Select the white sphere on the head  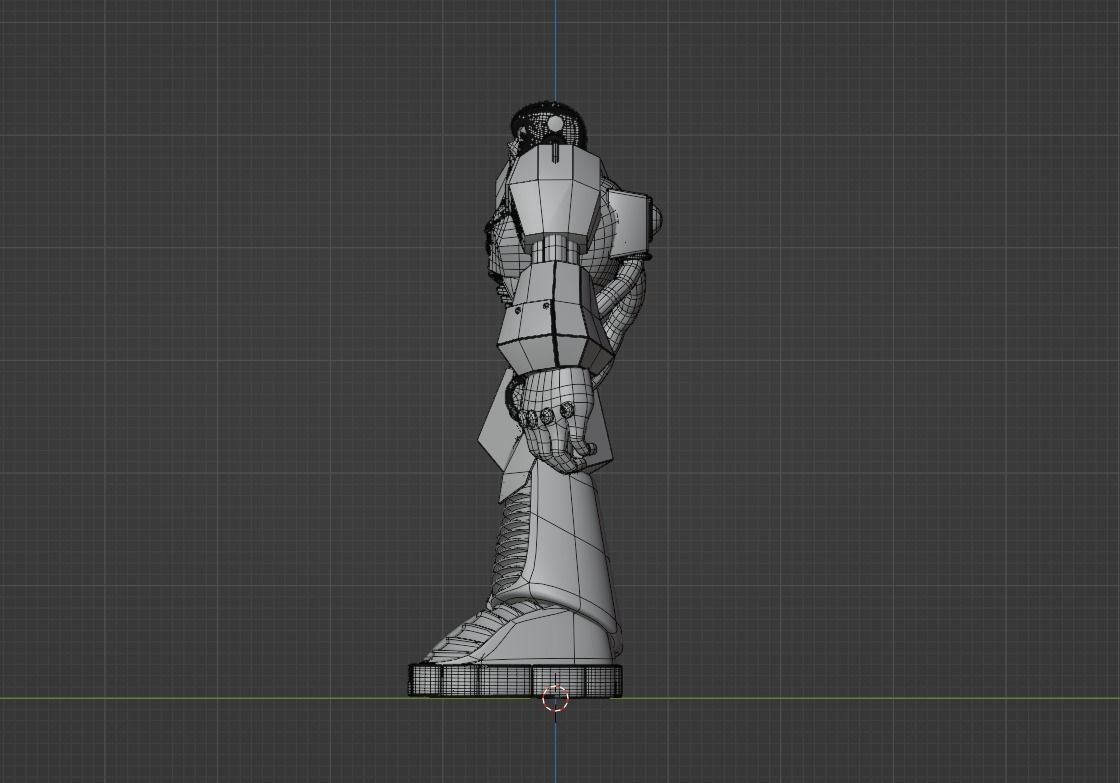(x=556, y=124)
